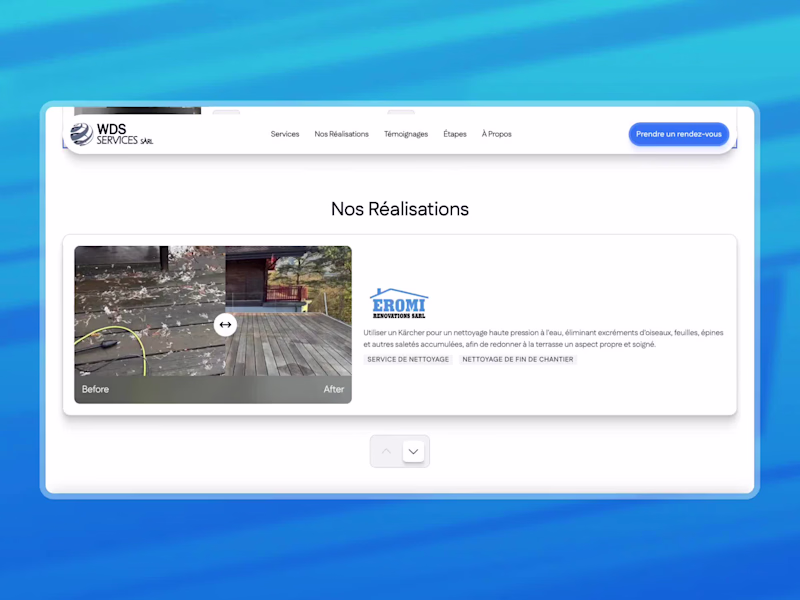
Task: Click the Prendre un rendez-vous button
Action: [679, 134]
